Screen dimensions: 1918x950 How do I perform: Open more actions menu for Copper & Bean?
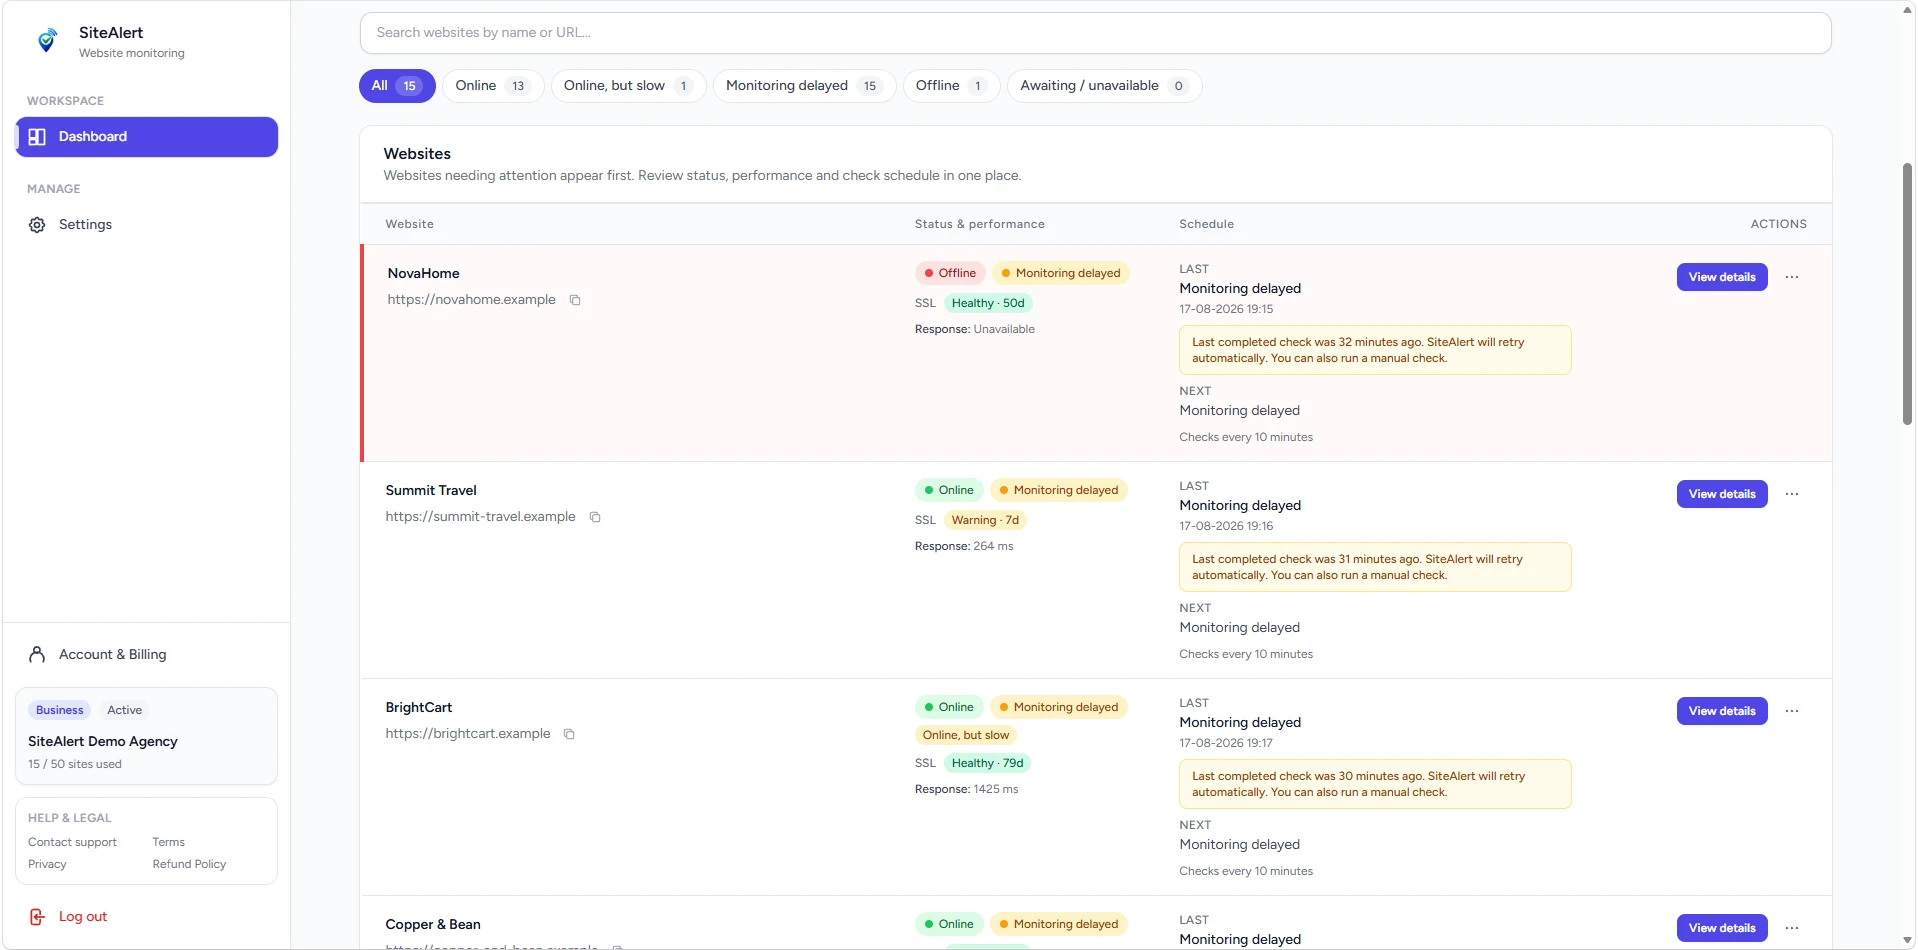point(1792,928)
